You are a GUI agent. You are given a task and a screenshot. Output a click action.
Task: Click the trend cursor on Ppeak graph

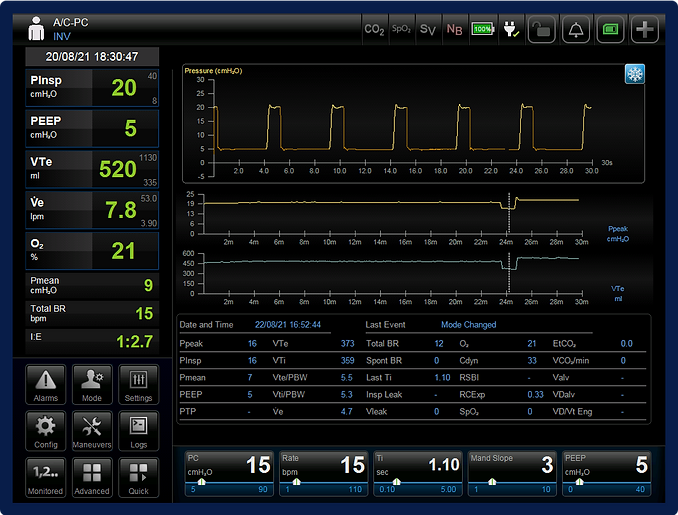(509, 214)
